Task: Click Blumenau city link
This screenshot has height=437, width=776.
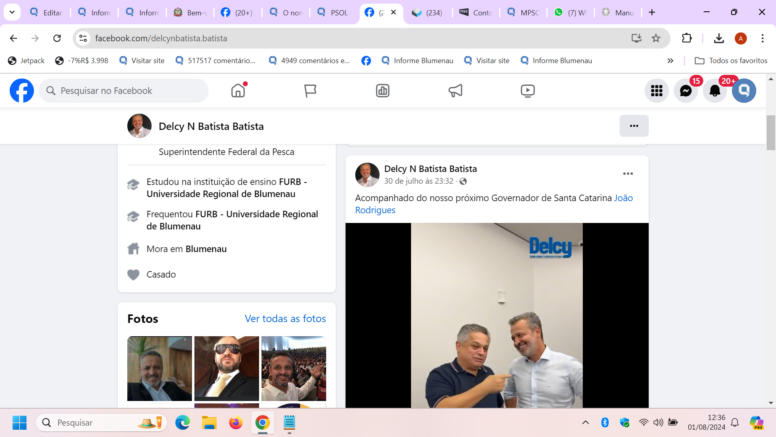Action: [x=206, y=249]
